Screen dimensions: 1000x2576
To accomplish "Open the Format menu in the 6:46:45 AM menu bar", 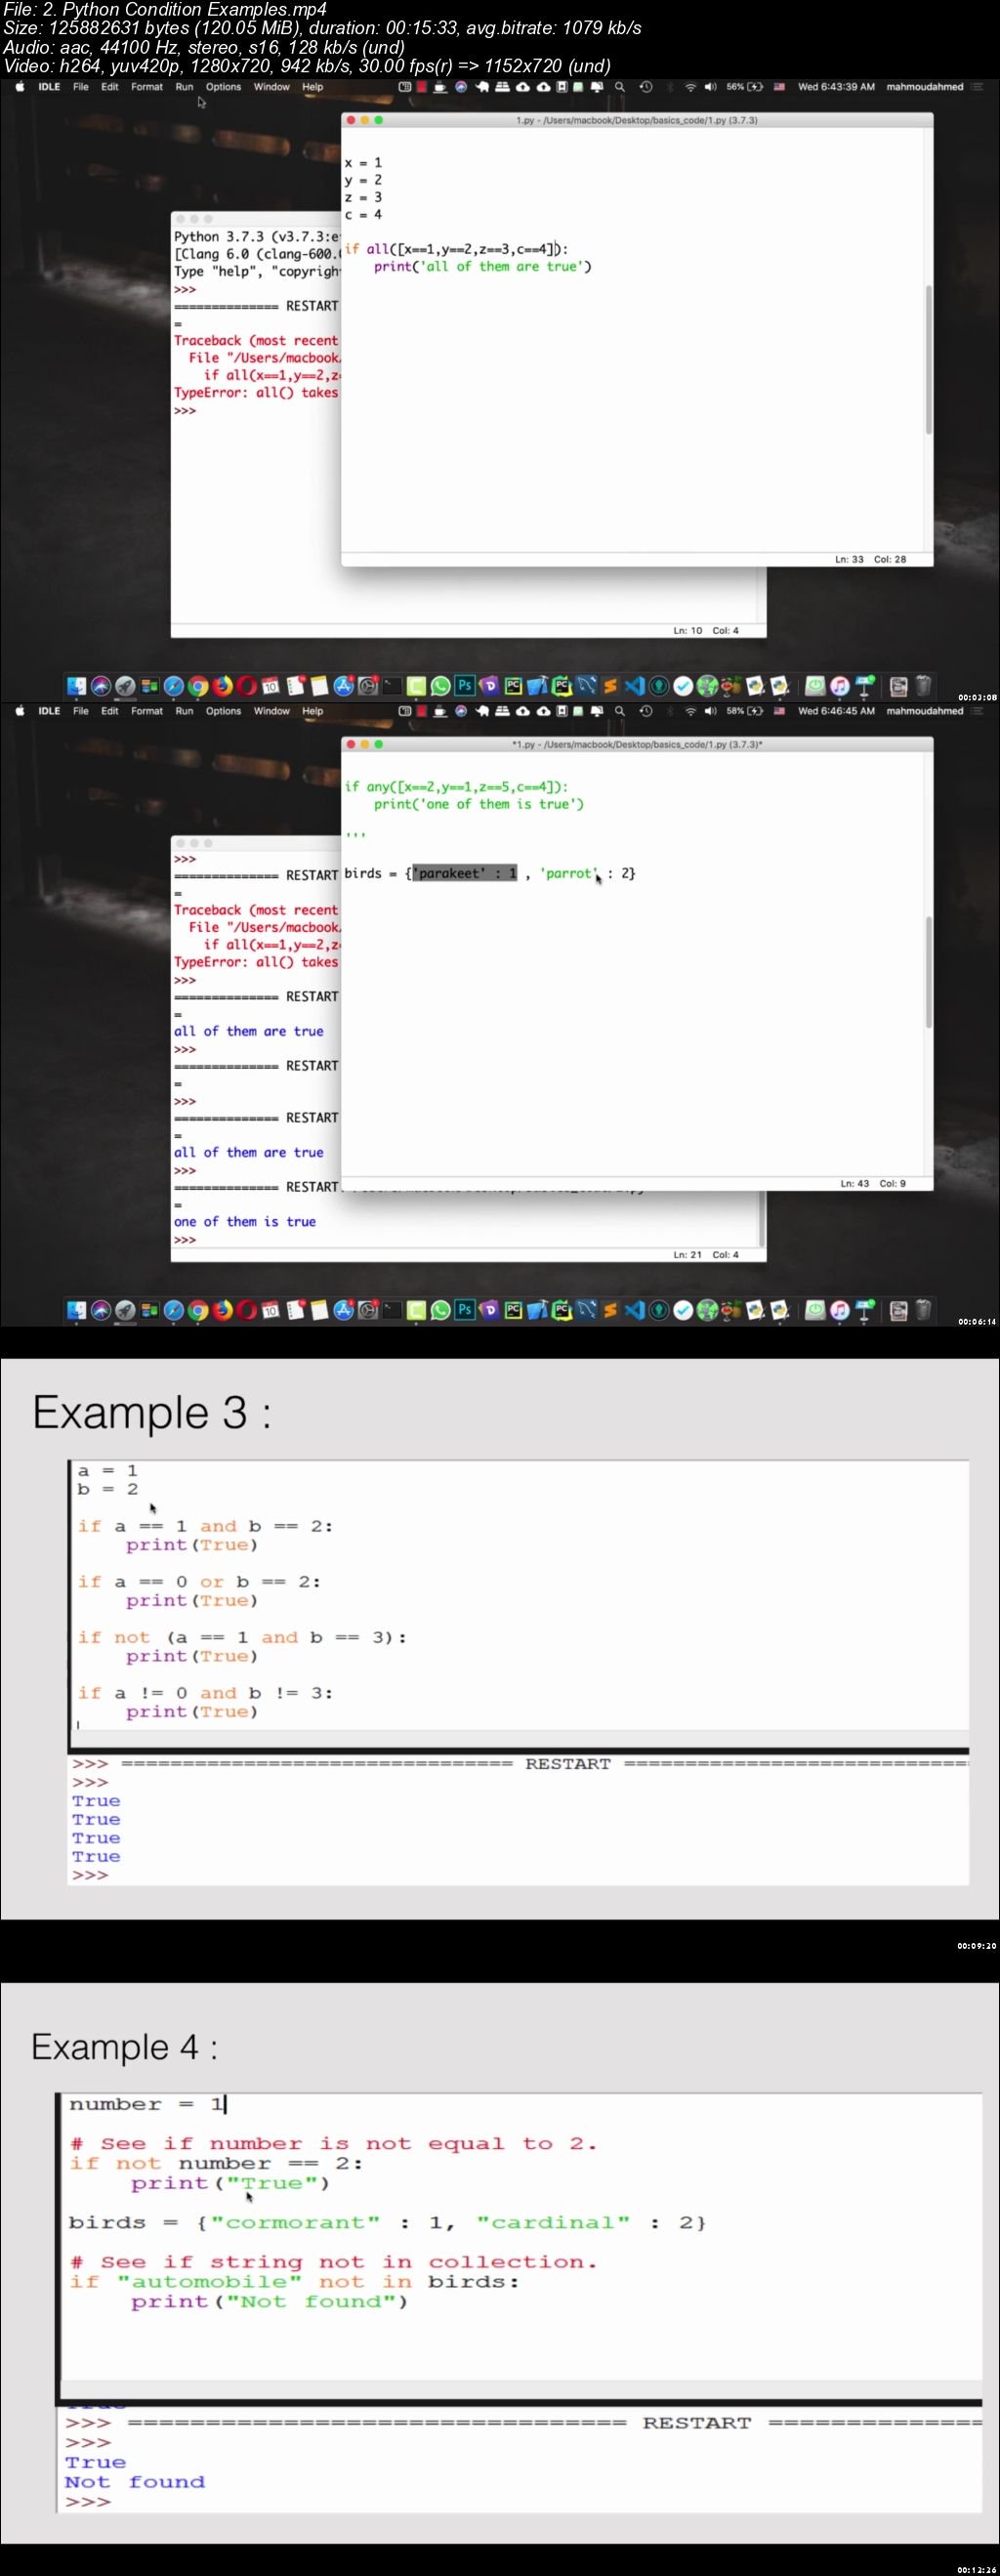I will pyautogui.click(x=146, y=711).
